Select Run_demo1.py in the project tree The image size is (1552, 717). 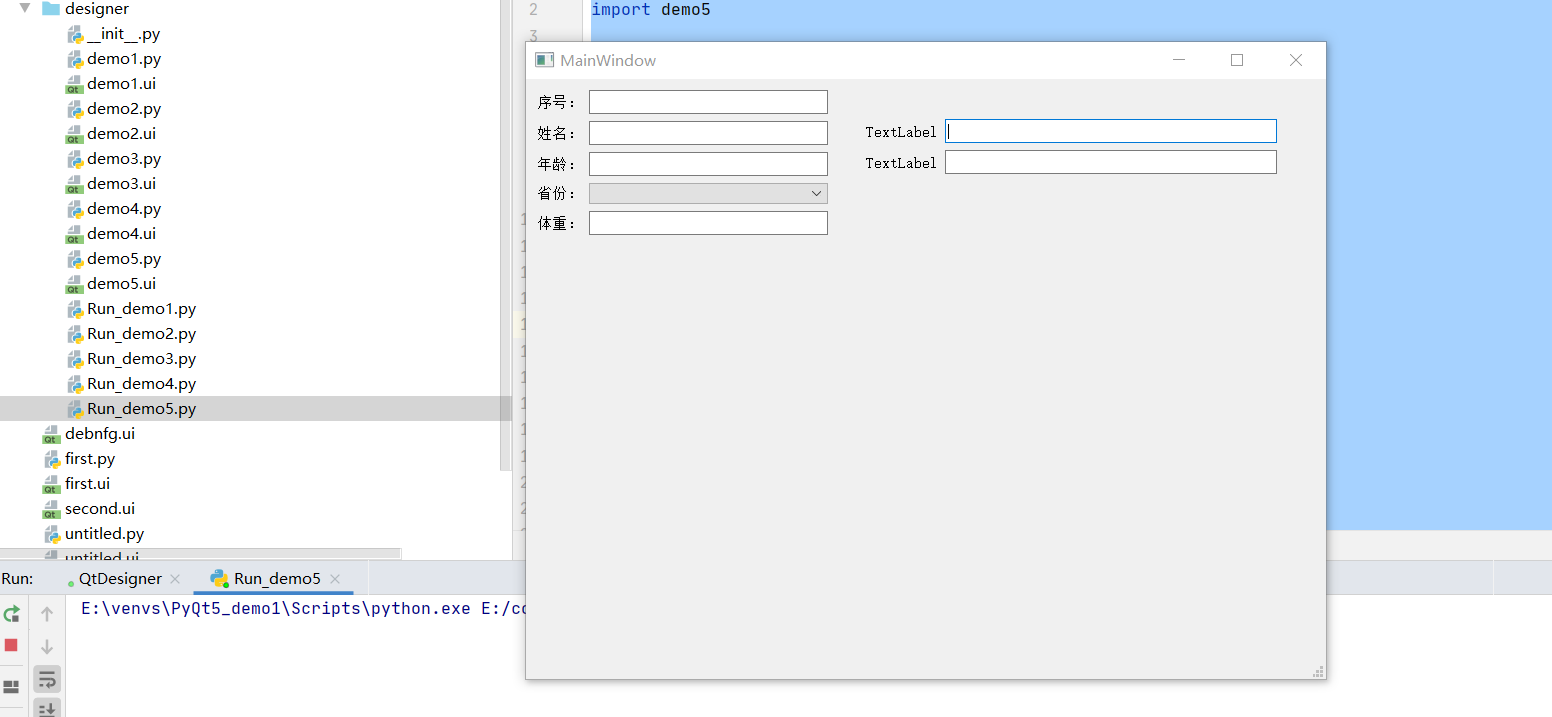tap(141, 309)
